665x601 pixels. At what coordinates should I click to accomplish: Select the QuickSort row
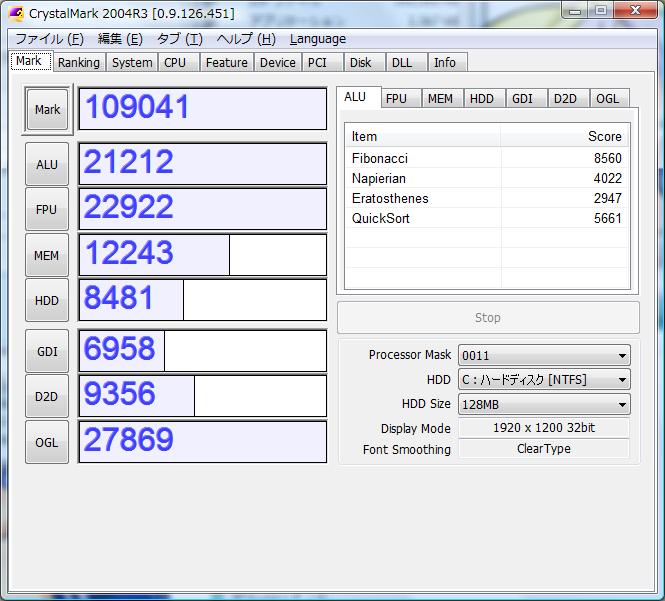click(487, 218)
